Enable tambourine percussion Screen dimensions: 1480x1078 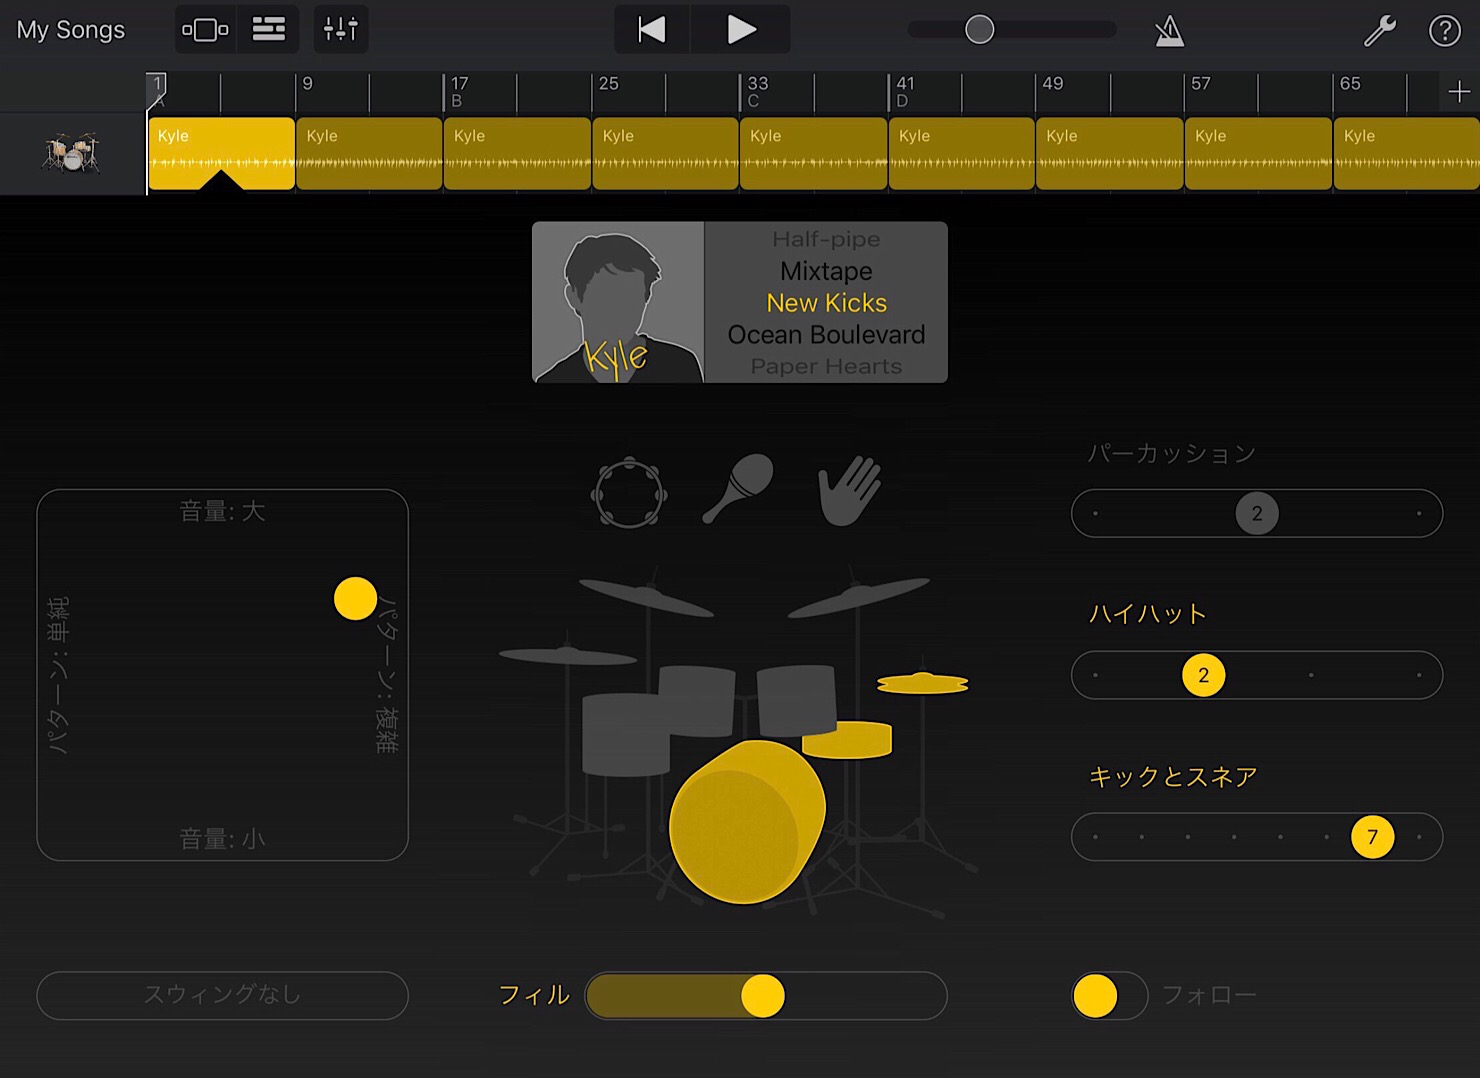coord(629,492)
